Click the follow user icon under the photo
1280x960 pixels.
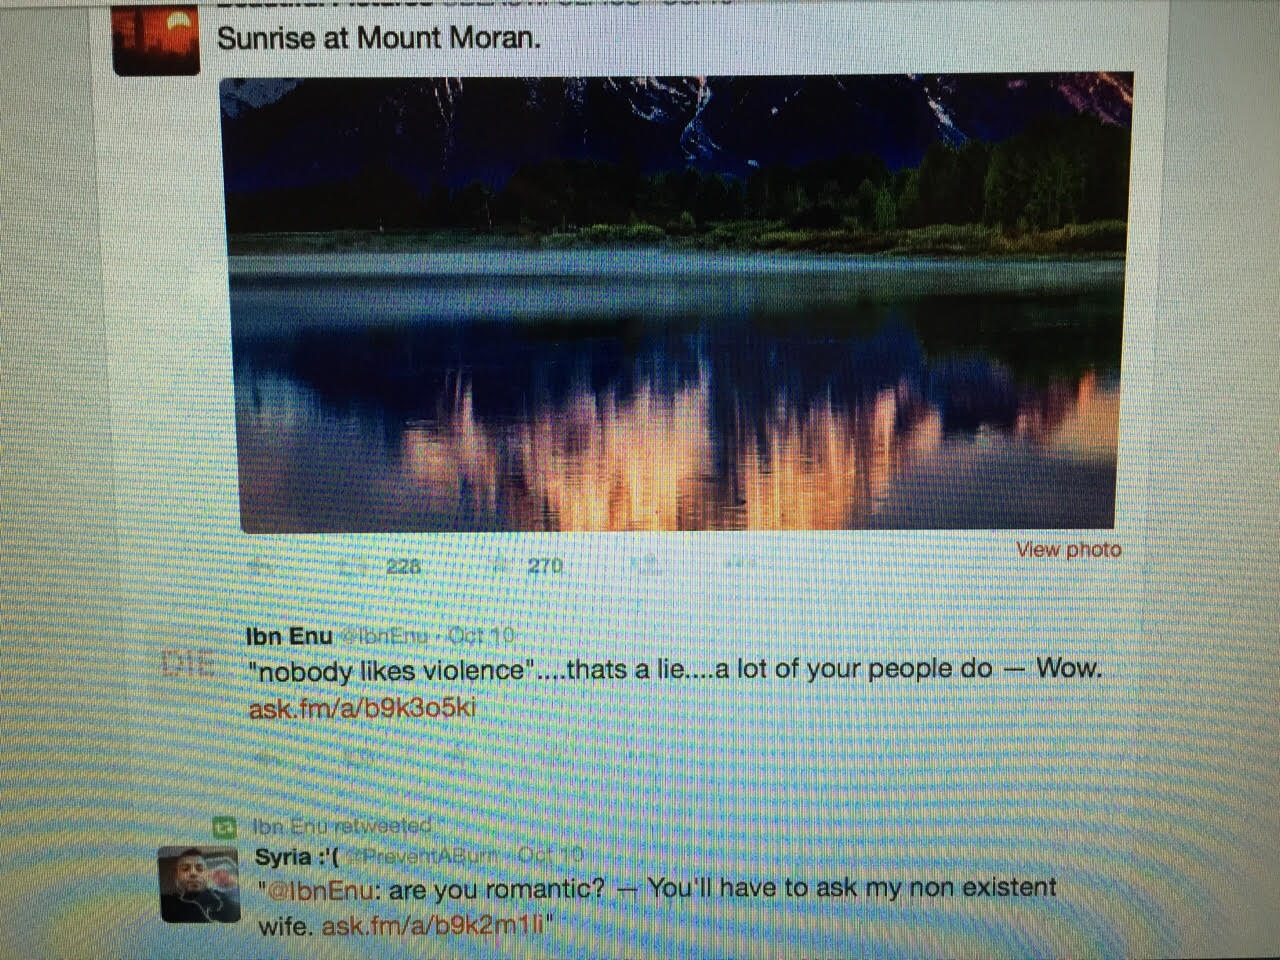(x=647, y=564)
